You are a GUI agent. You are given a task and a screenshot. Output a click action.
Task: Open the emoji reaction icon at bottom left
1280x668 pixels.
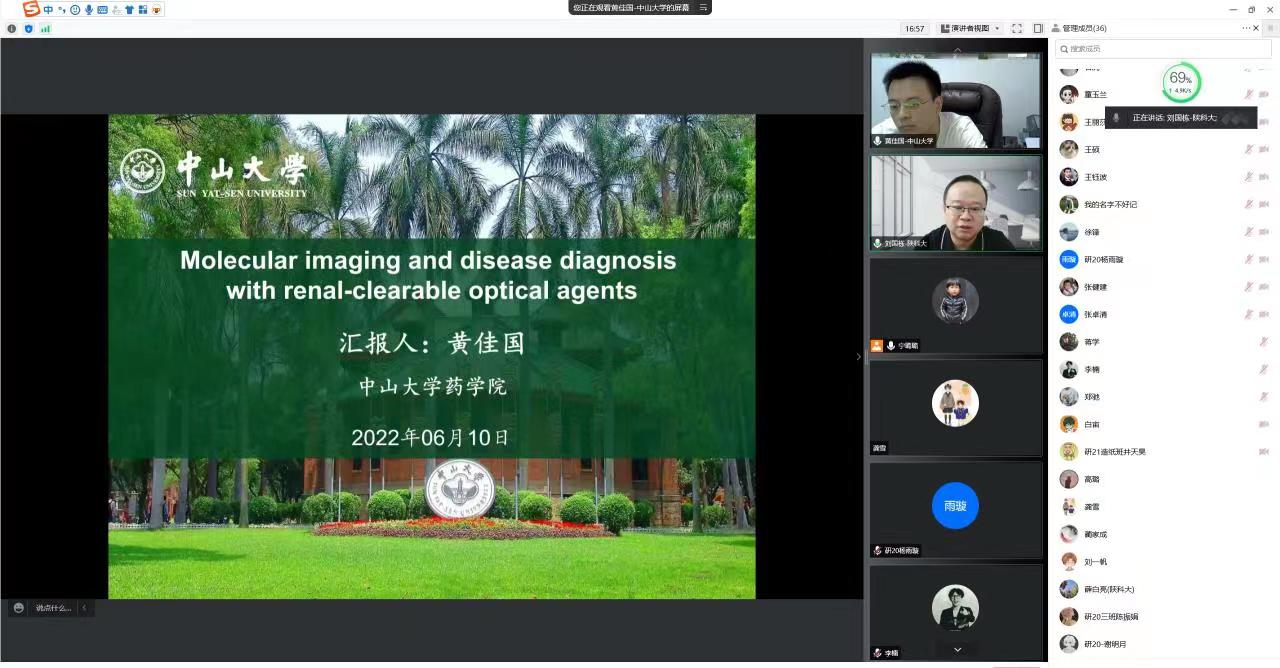click(x=19, y=608)
